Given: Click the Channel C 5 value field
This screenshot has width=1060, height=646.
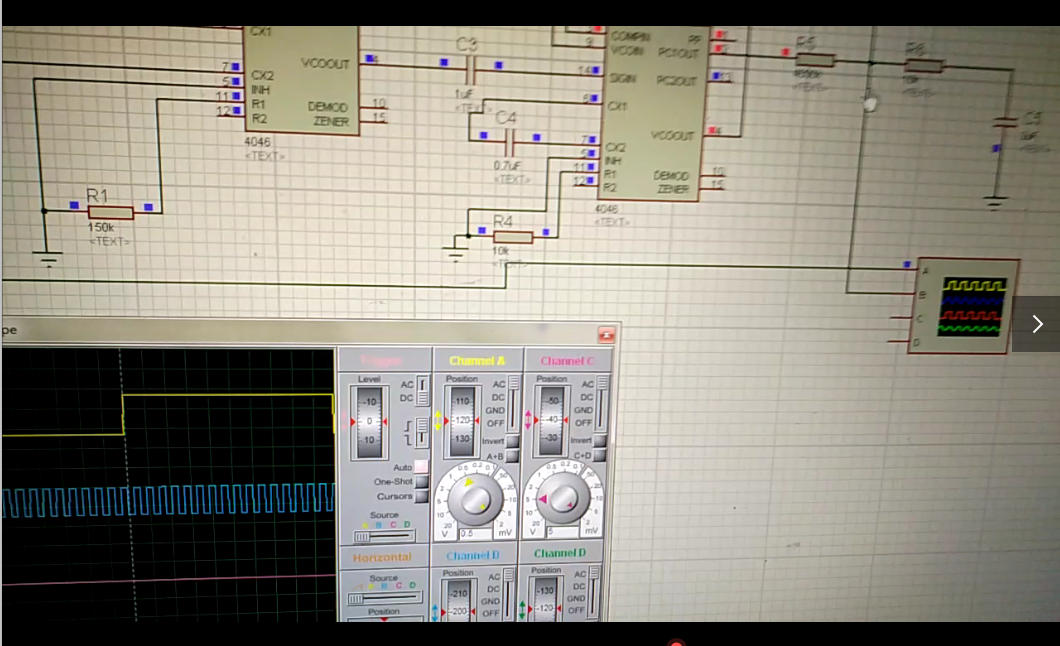Looking at the screenshot, I should click(x=563, y=532).
